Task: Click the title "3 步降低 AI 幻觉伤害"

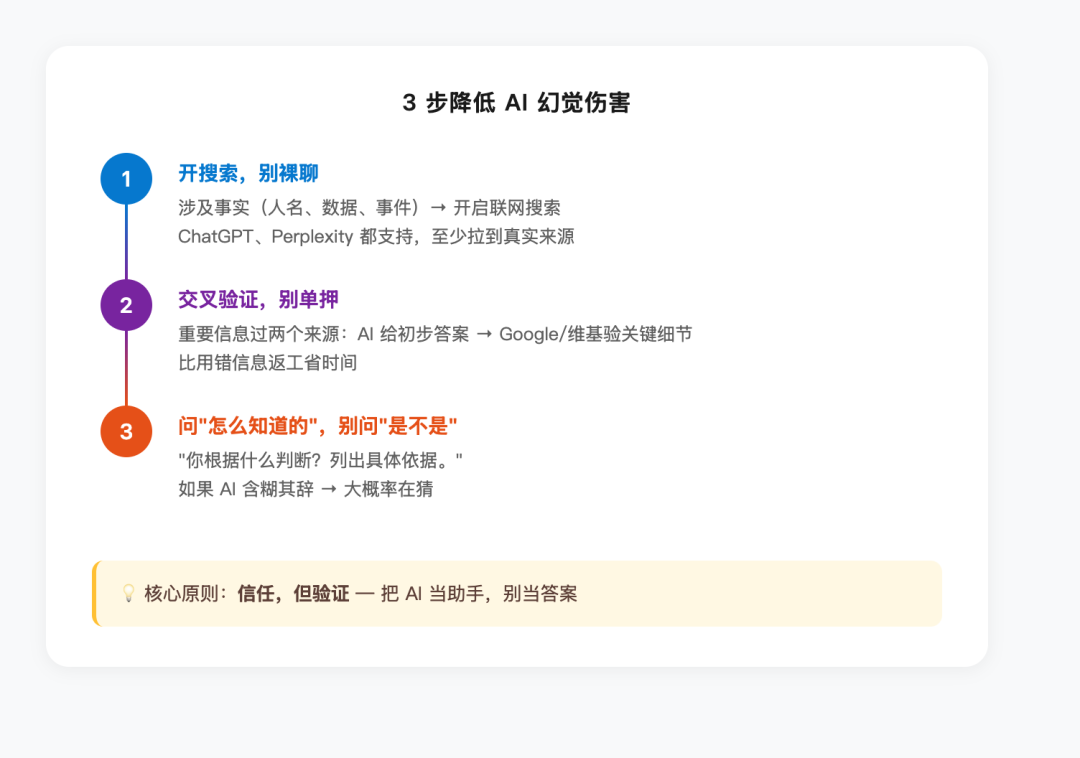Action: click(517, 103)
